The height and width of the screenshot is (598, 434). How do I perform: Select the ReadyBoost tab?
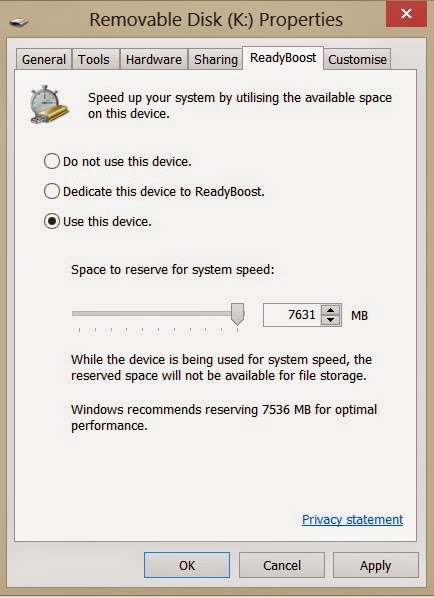(283, 58)
